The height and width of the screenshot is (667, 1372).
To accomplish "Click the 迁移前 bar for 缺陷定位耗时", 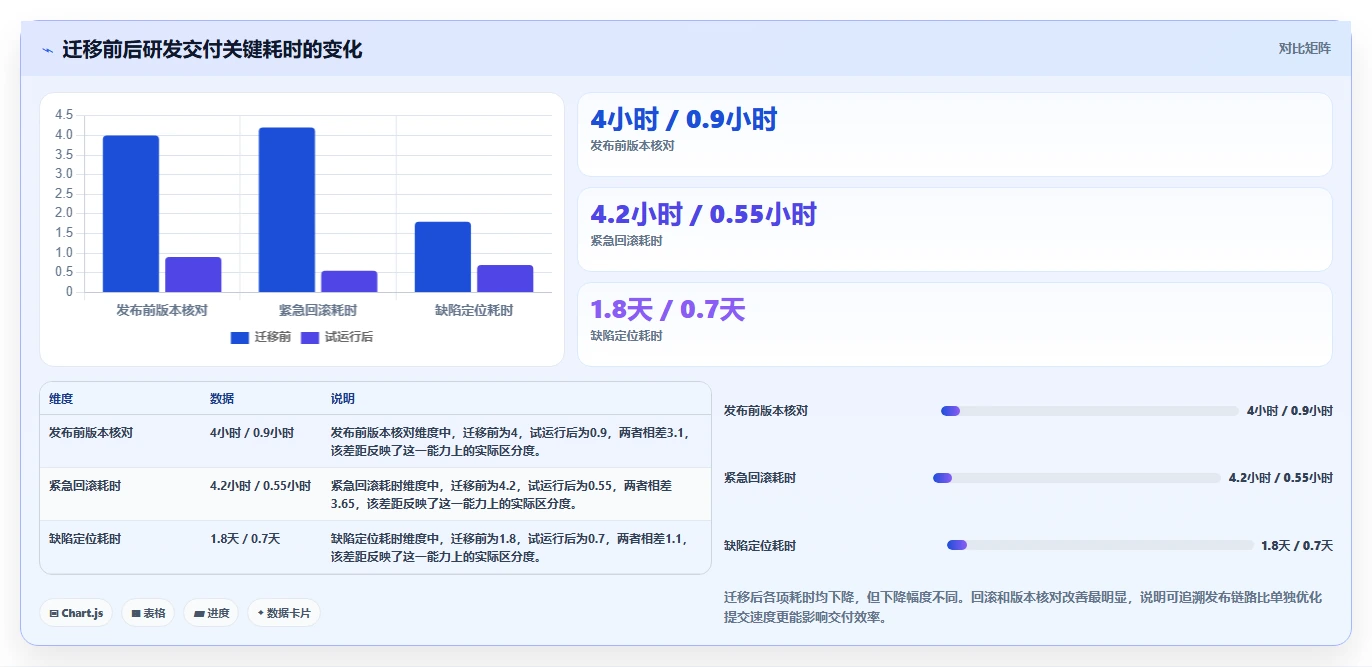I will click(x=443, y=257).
